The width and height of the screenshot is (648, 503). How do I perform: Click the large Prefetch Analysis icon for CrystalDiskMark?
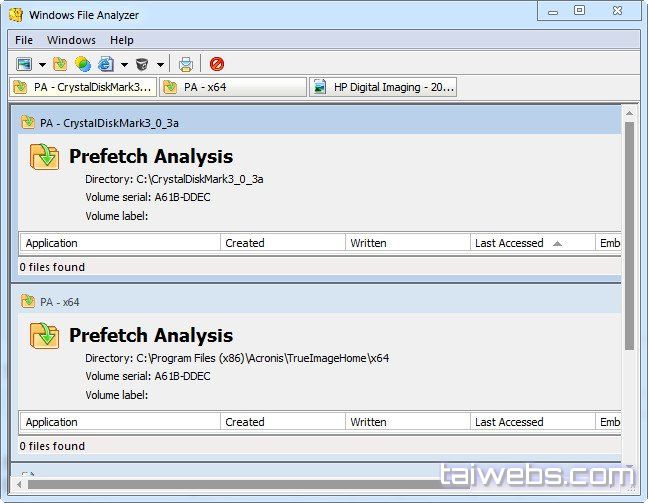pyautogui.click(x=45, y=157)
